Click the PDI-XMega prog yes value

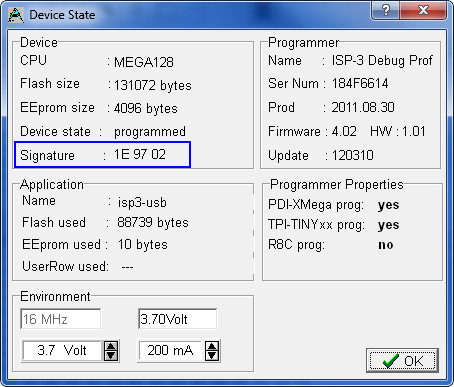(x=388, y=205)
